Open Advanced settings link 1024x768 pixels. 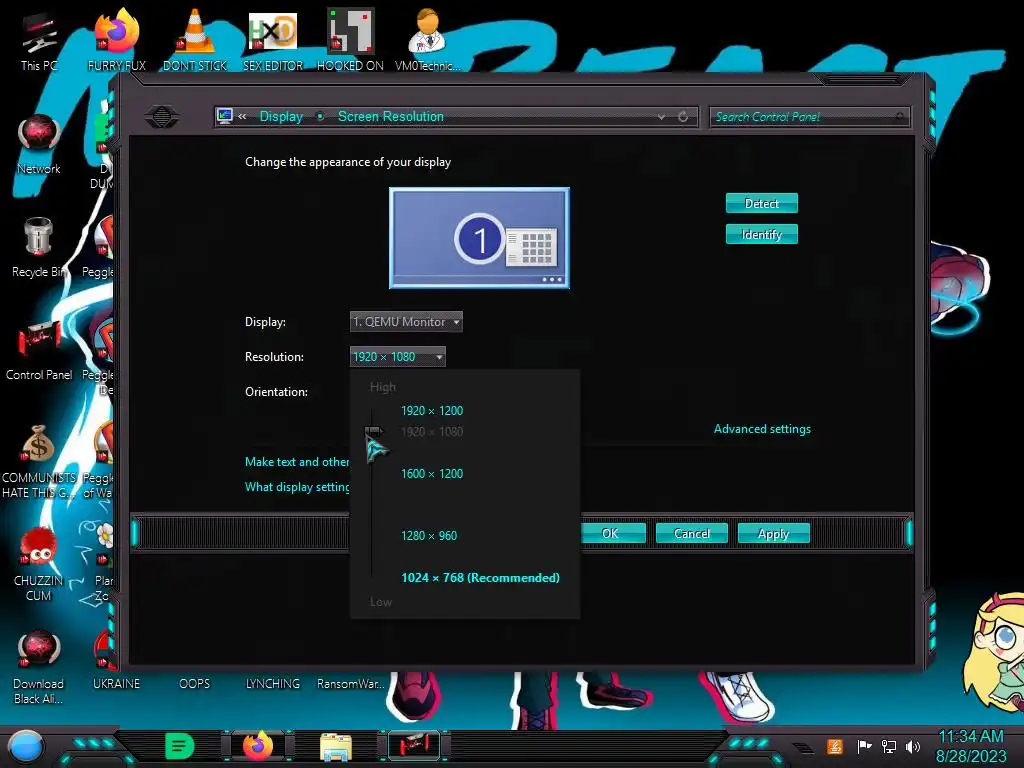pos(762,429)
